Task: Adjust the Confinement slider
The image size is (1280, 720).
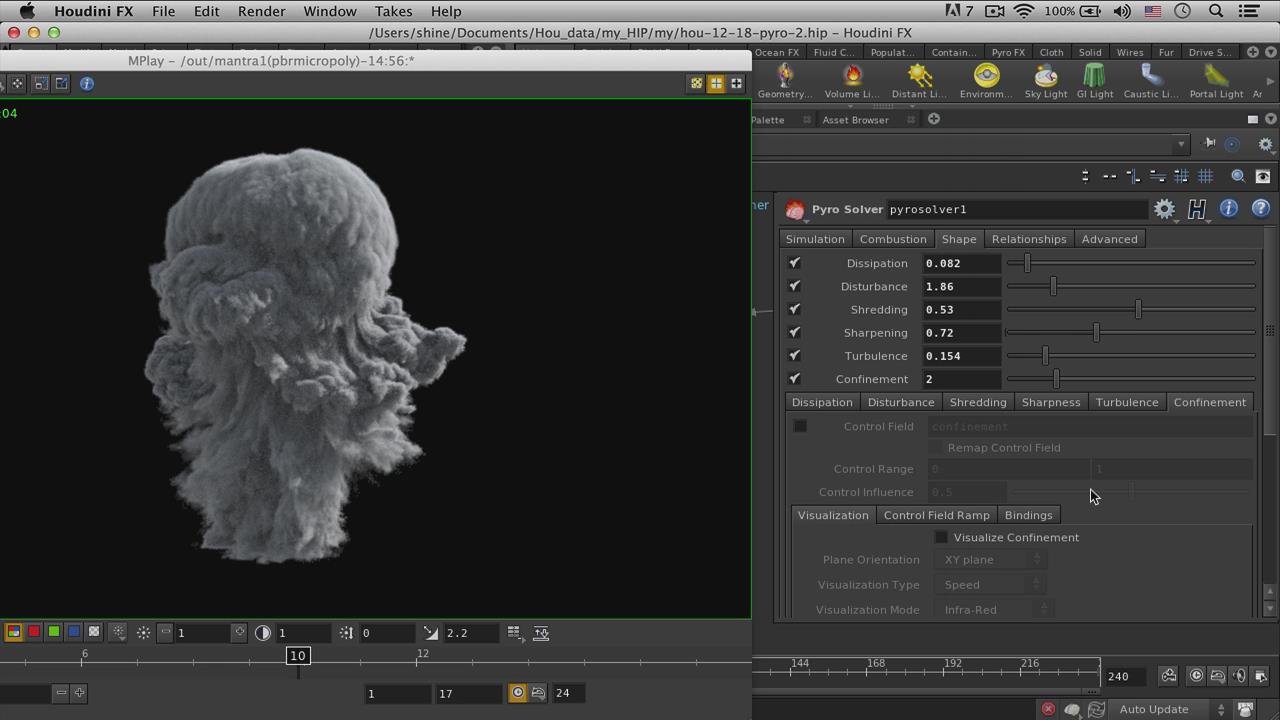Action: [x=1131, y=379]
